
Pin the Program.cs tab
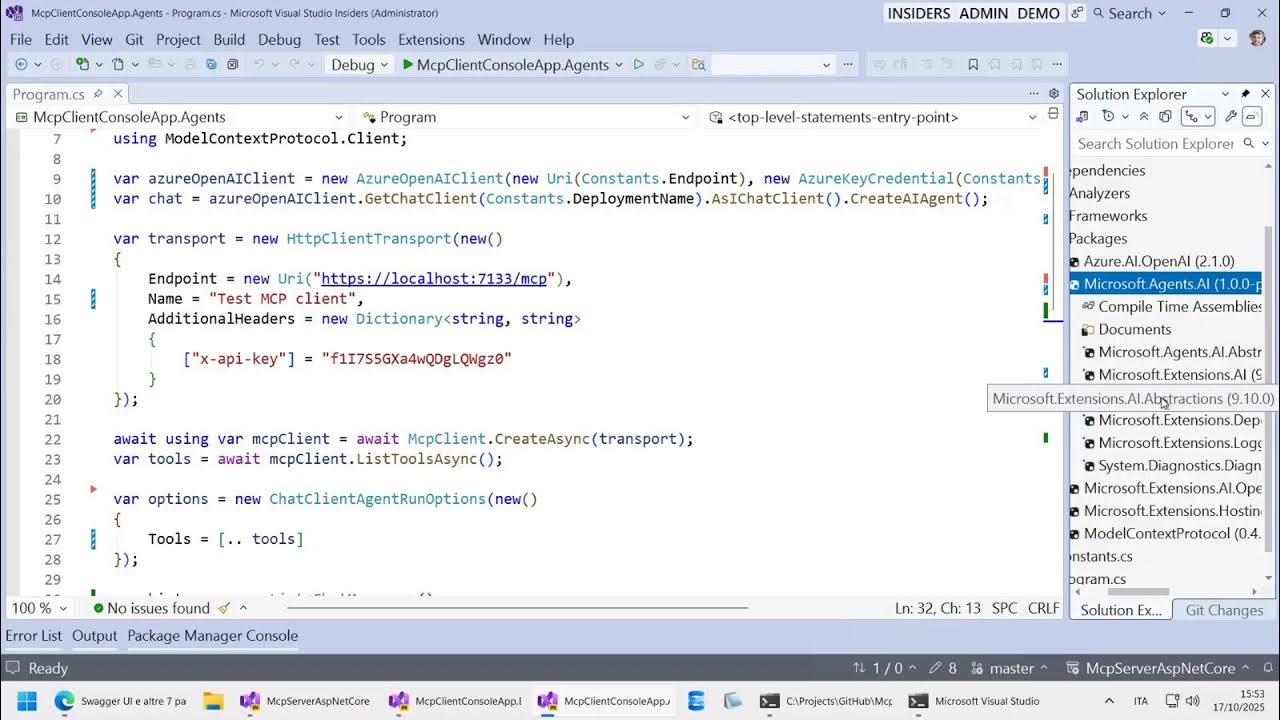(98, 94)
